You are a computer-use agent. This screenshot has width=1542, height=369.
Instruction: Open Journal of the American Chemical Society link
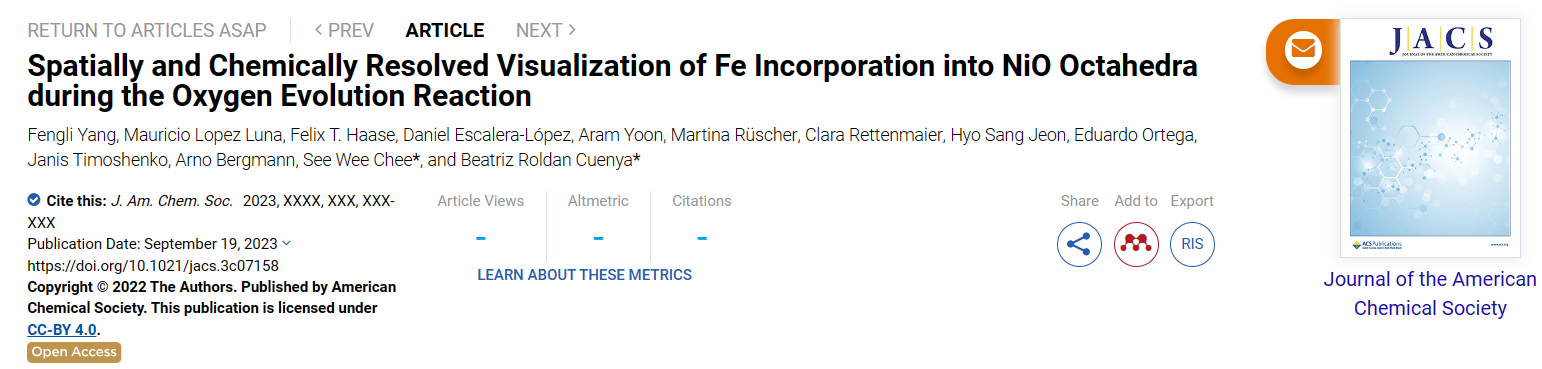click(1430, 294)
